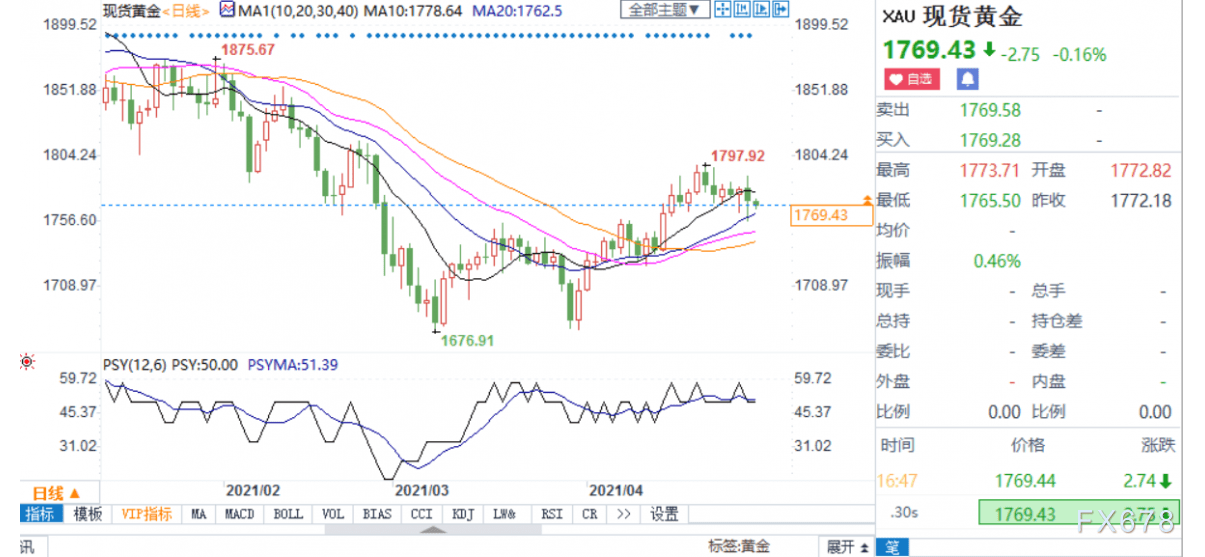Image resolution: width=1205 pixels, height=557 pixels.
Task: Toggle the MACD indicator
Action: pyautogui.click(x=238, y=514)
